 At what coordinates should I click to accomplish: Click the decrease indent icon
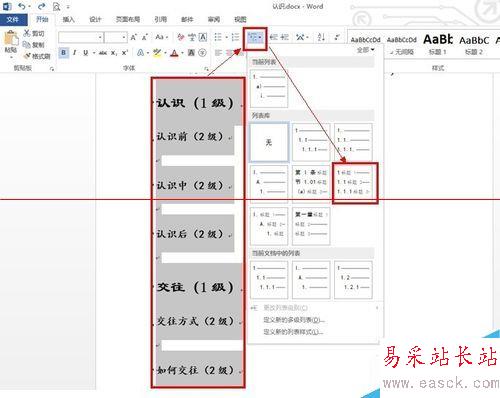pyautogui.click(x=274, y=37)
